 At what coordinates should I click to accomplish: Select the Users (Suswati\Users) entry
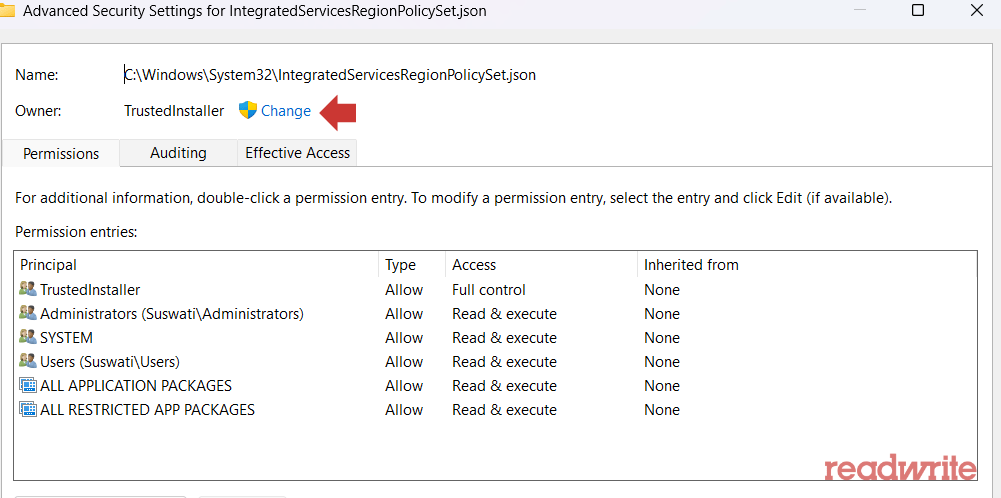(x=495, y=362)
